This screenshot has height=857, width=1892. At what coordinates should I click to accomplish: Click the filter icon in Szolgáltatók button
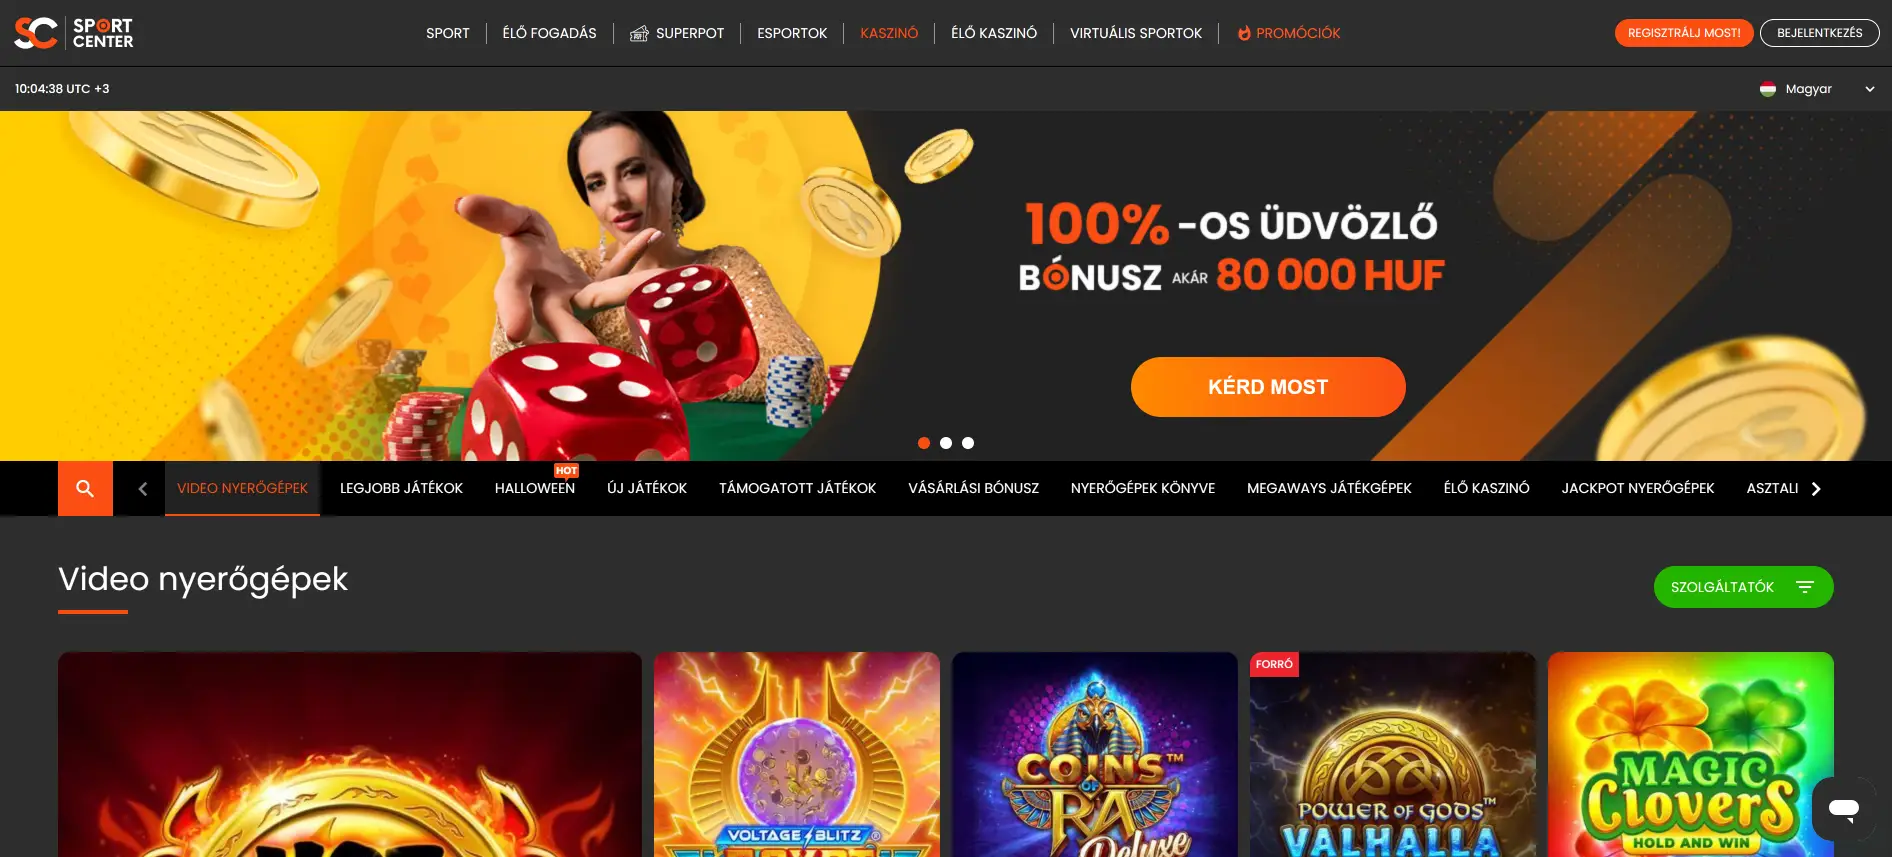[x=1805, y=587]
